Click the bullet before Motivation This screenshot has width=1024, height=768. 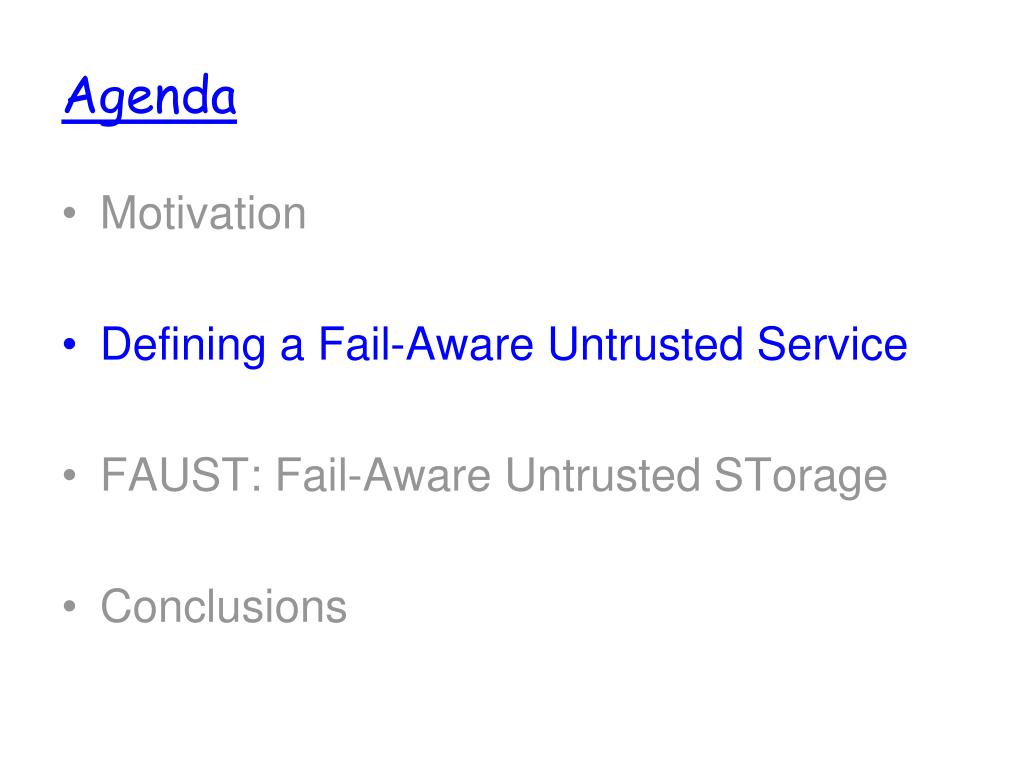tap(70, 213)
